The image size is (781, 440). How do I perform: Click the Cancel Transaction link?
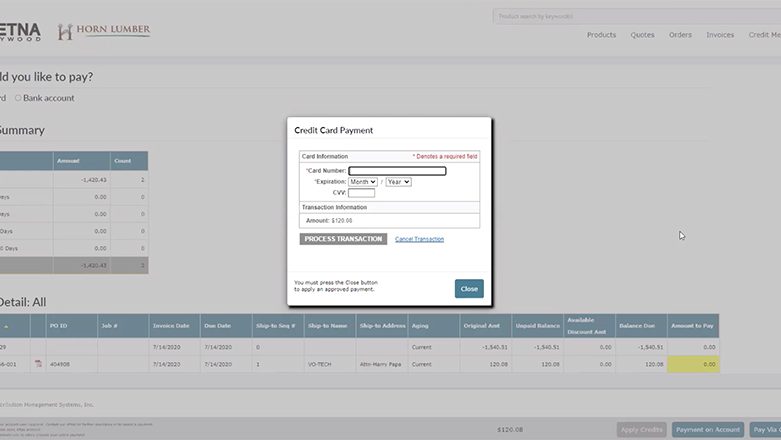(419, 239)
